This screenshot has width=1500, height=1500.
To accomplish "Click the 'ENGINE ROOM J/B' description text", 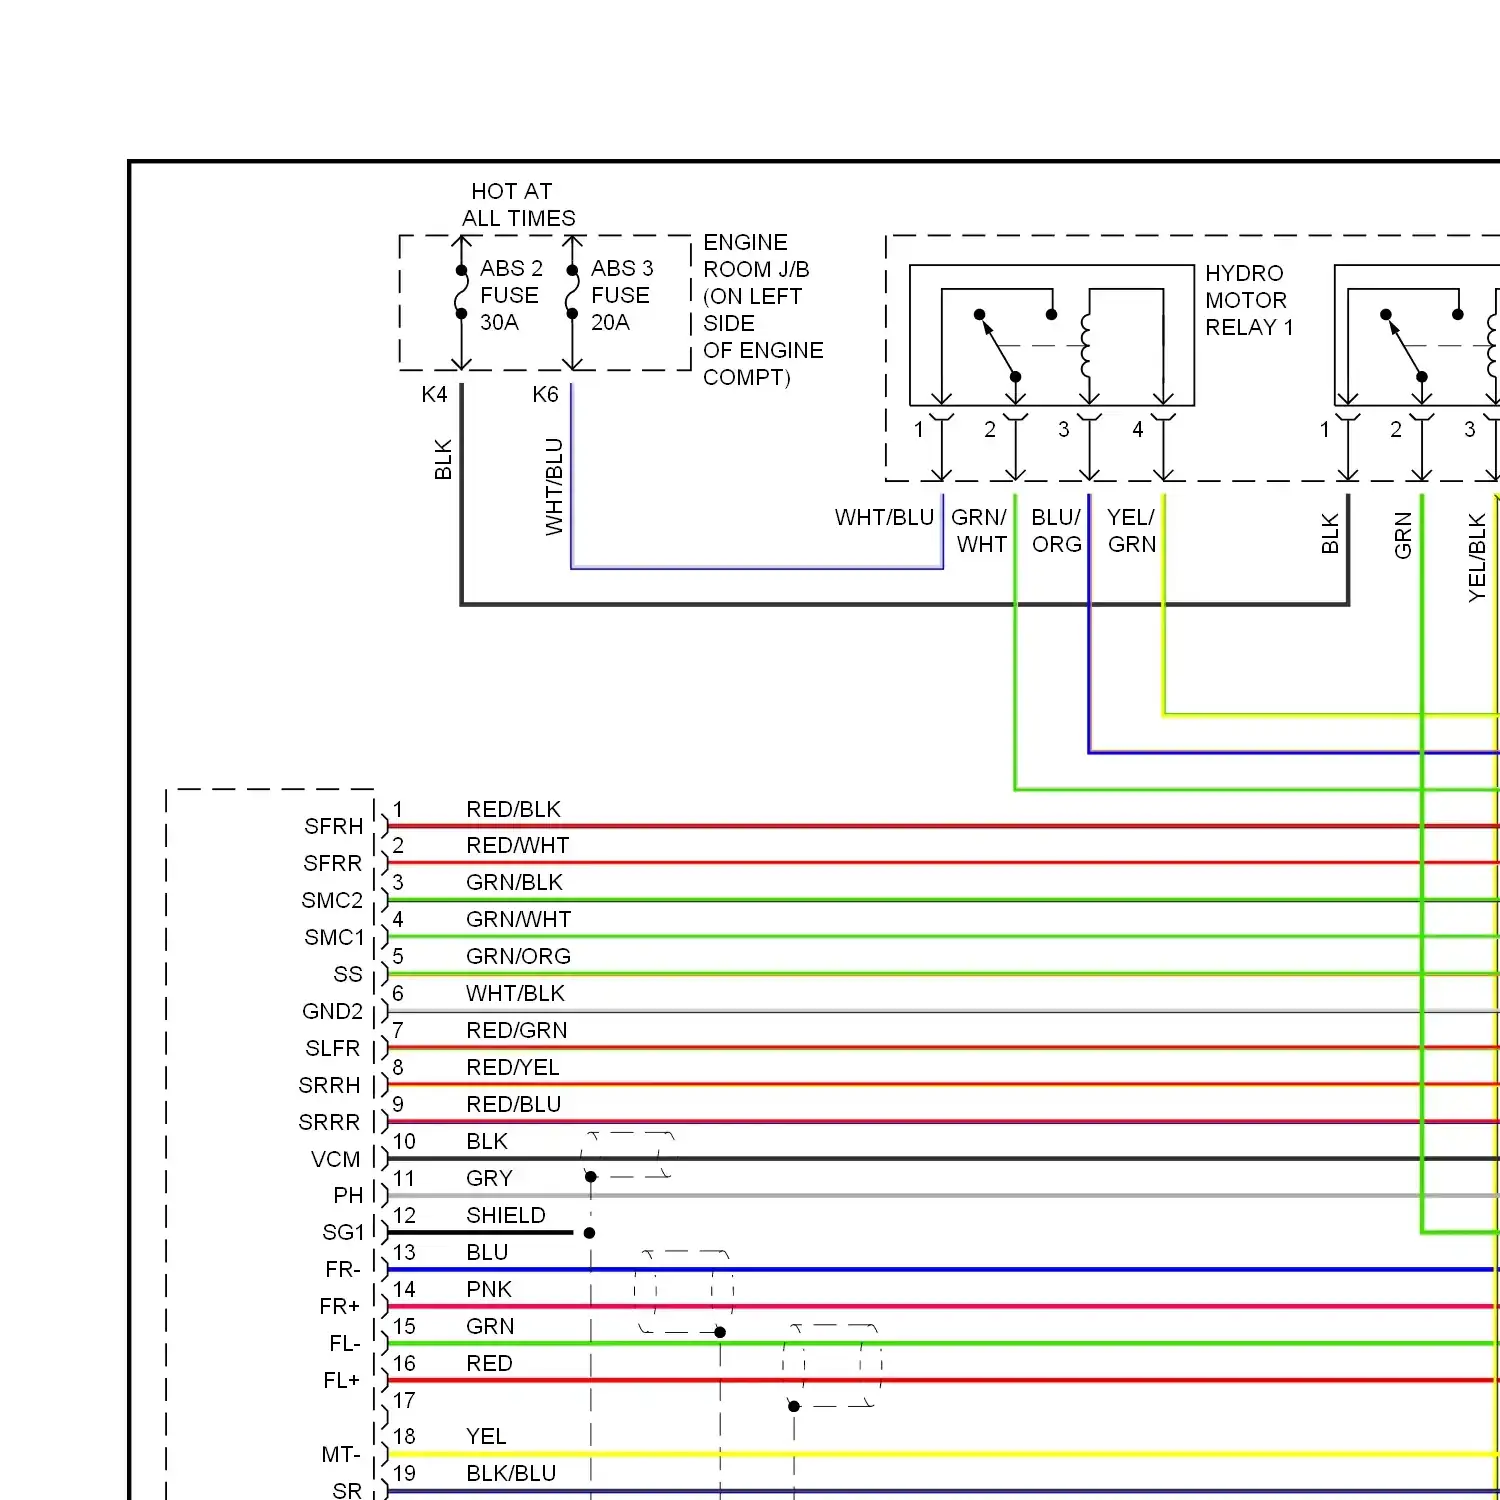I will click(763, 310).
